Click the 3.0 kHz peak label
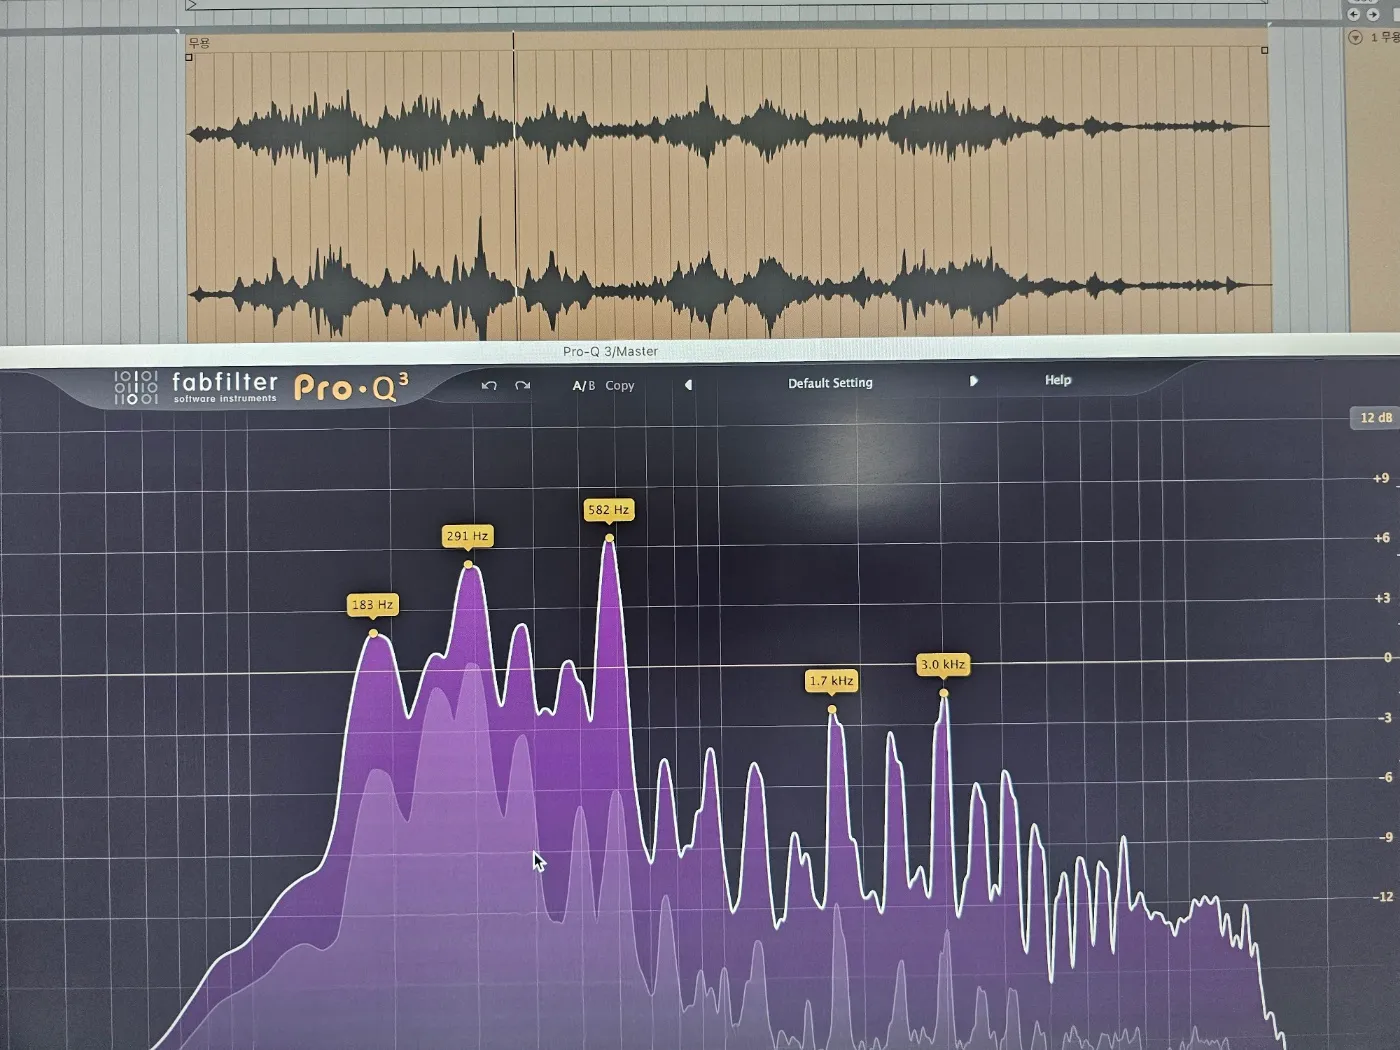The height and width of the screenshot is (1050, 1400). [942, 664]
